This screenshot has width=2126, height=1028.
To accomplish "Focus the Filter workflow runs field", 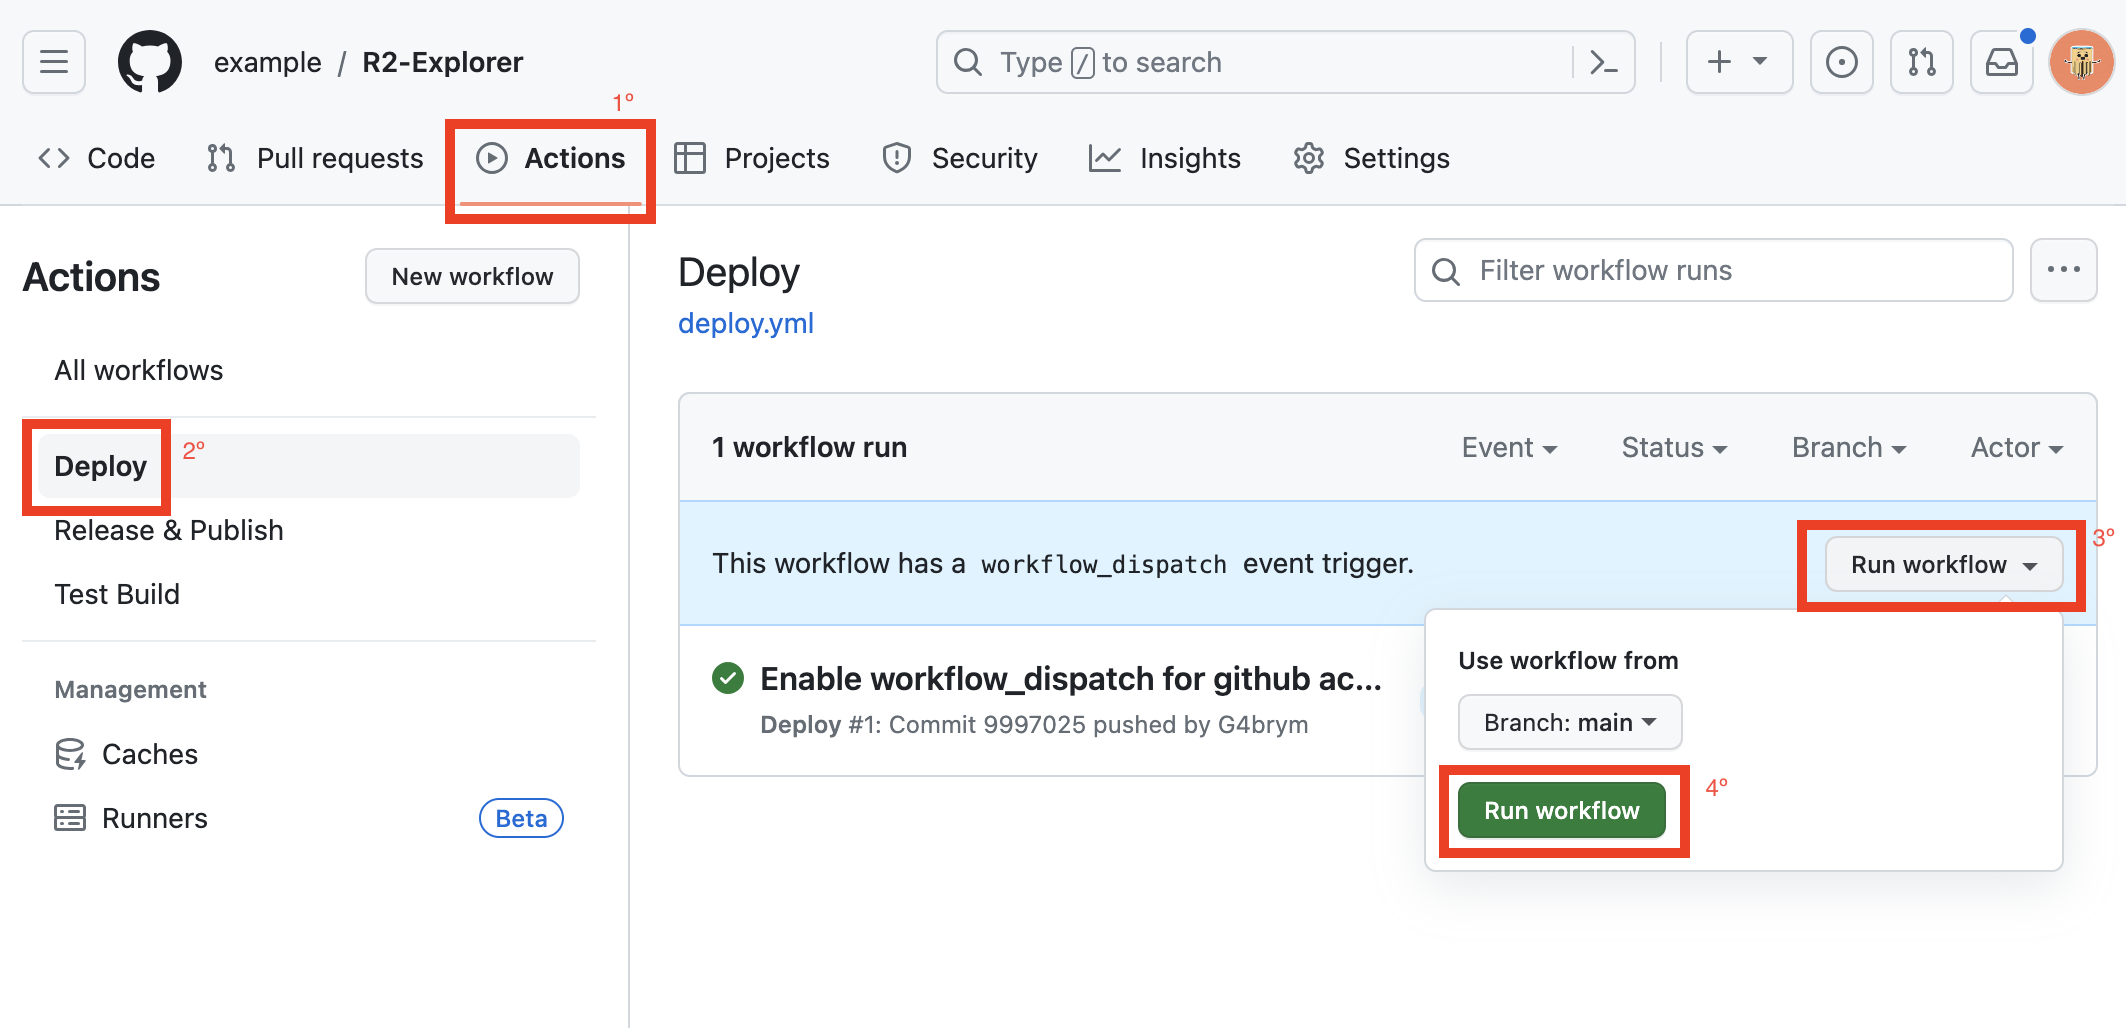I will (x=1713, y=270).
